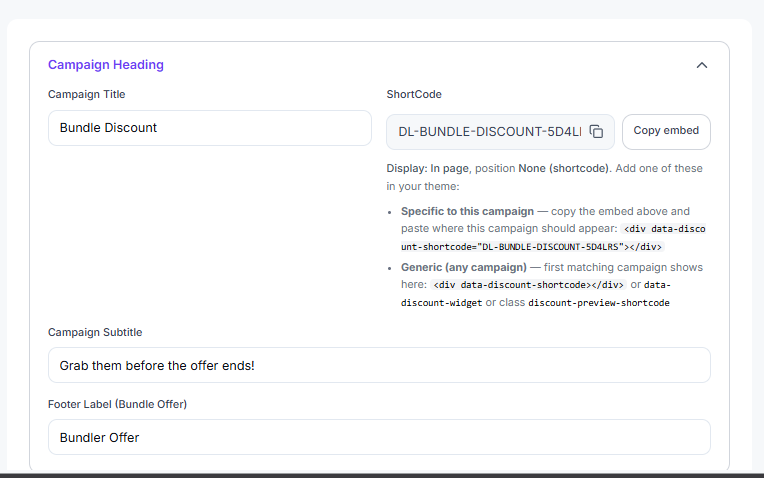Click the data-discount-widget code text
This screenshot has height=478, width=764.
[535, 293]
